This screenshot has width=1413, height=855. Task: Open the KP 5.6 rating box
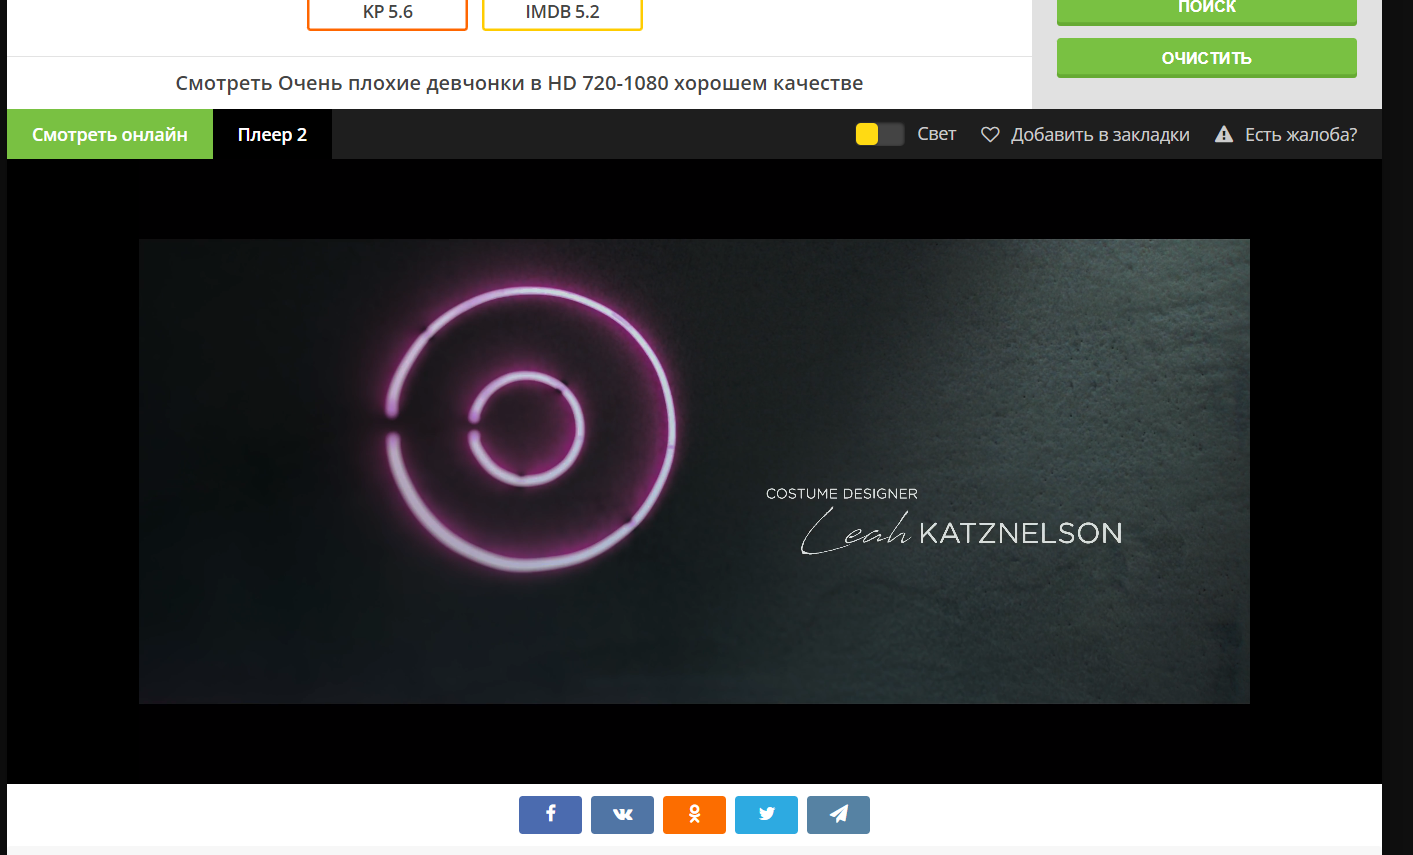click(387, 13)
